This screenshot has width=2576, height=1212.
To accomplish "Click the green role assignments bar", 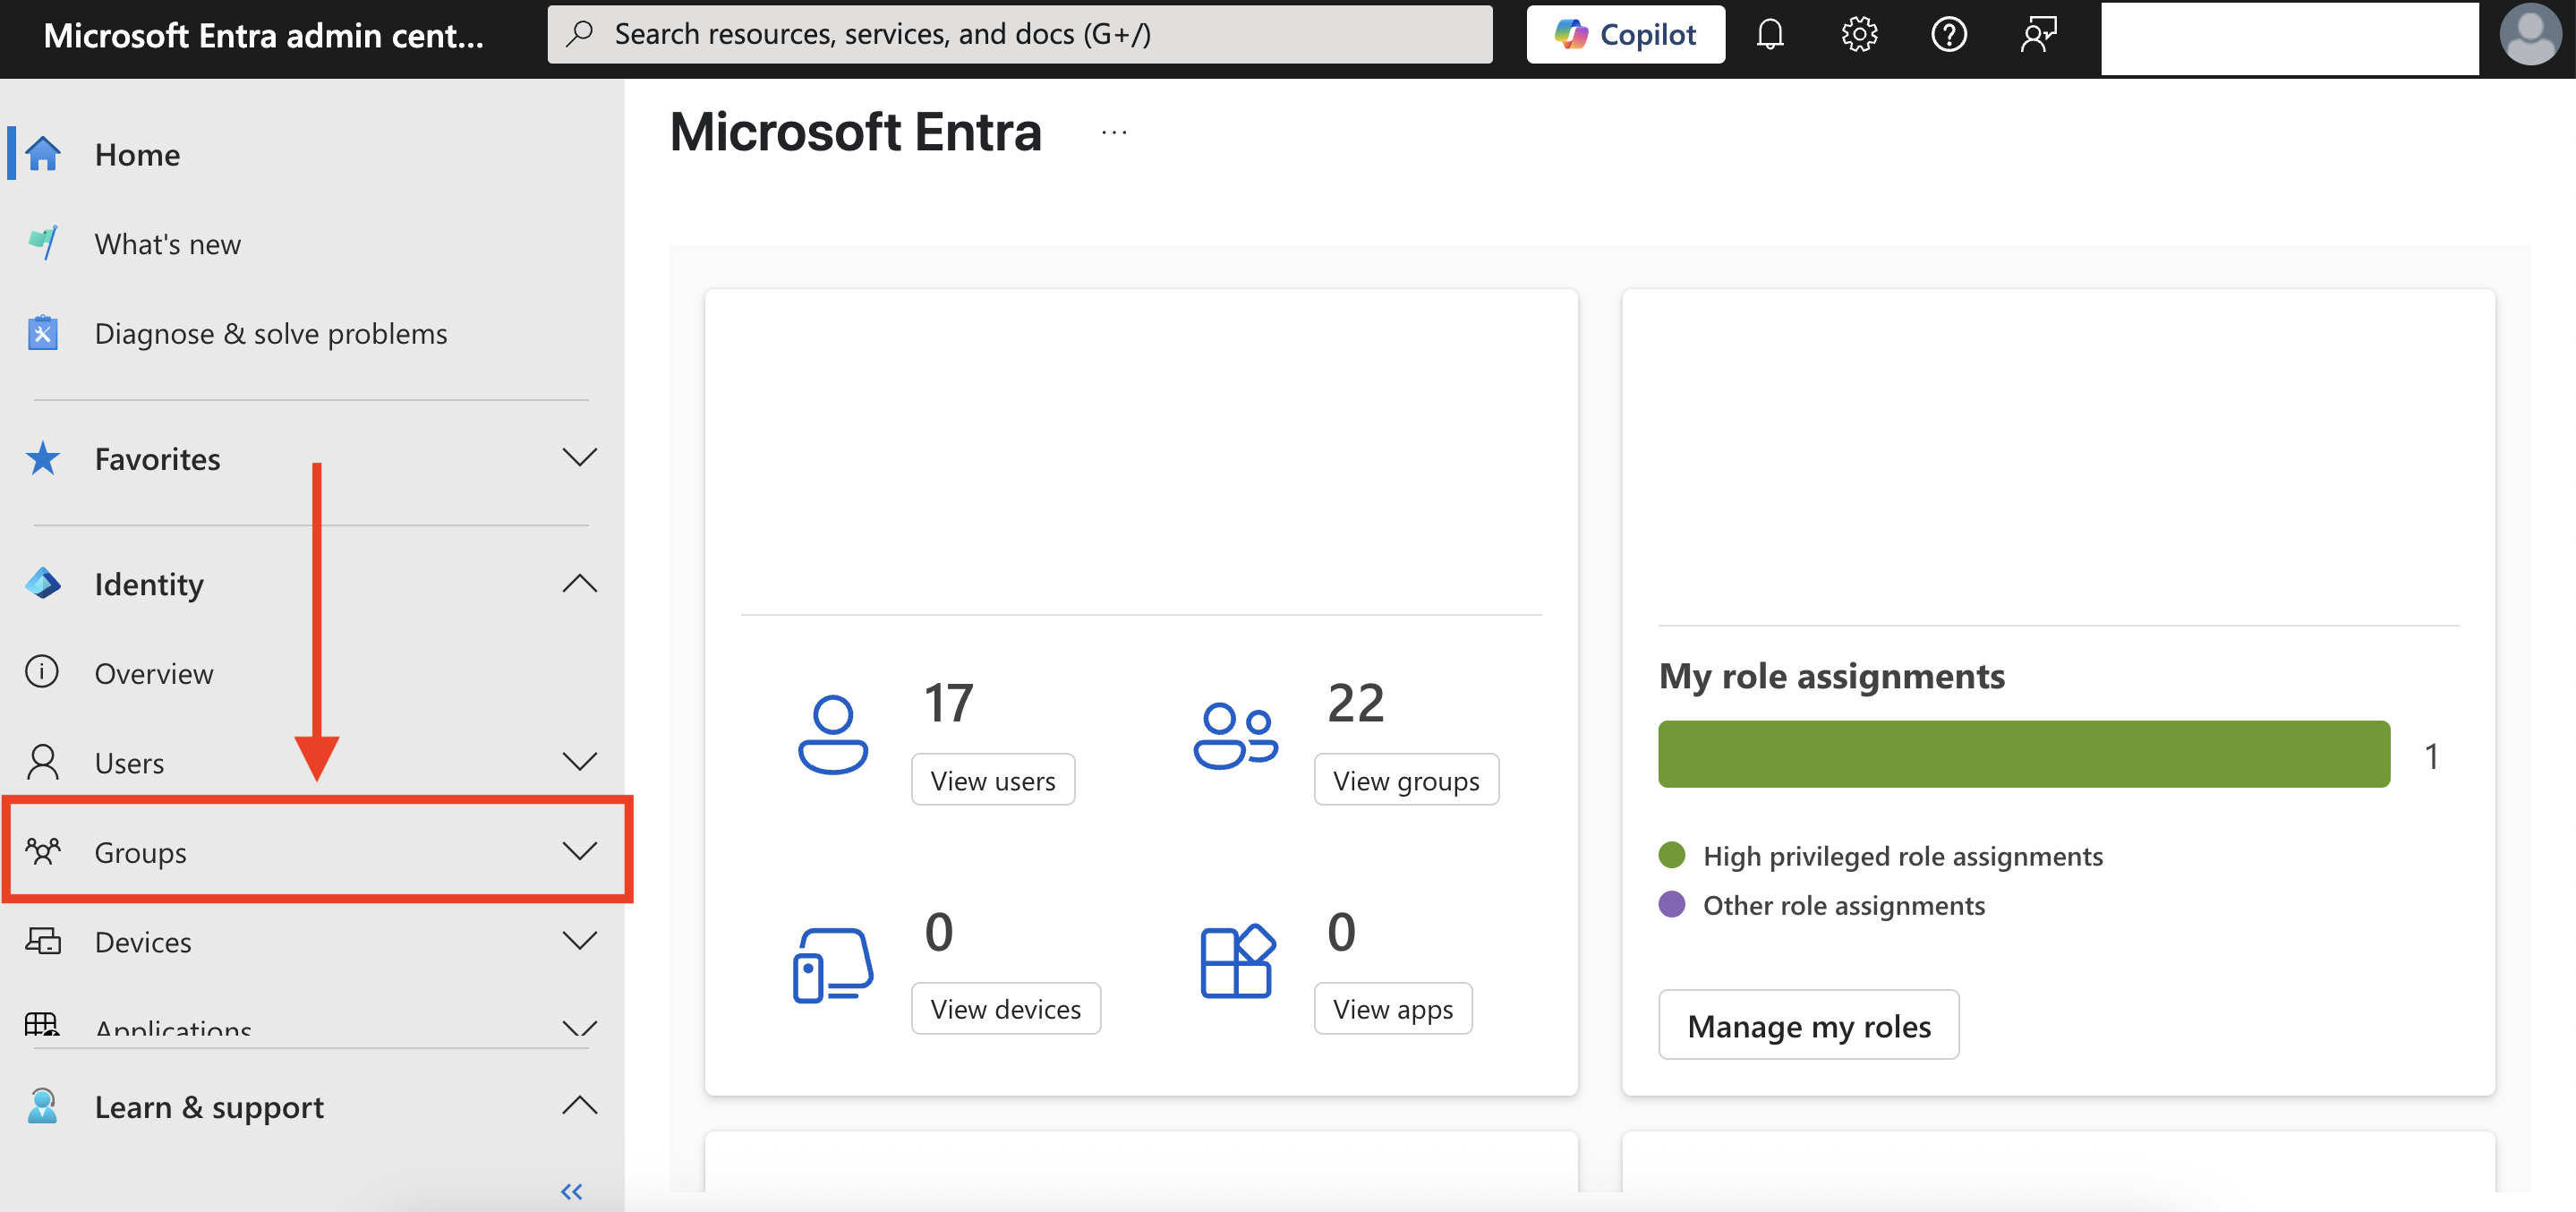I will pyautogui.click(x=2023, y=754).
